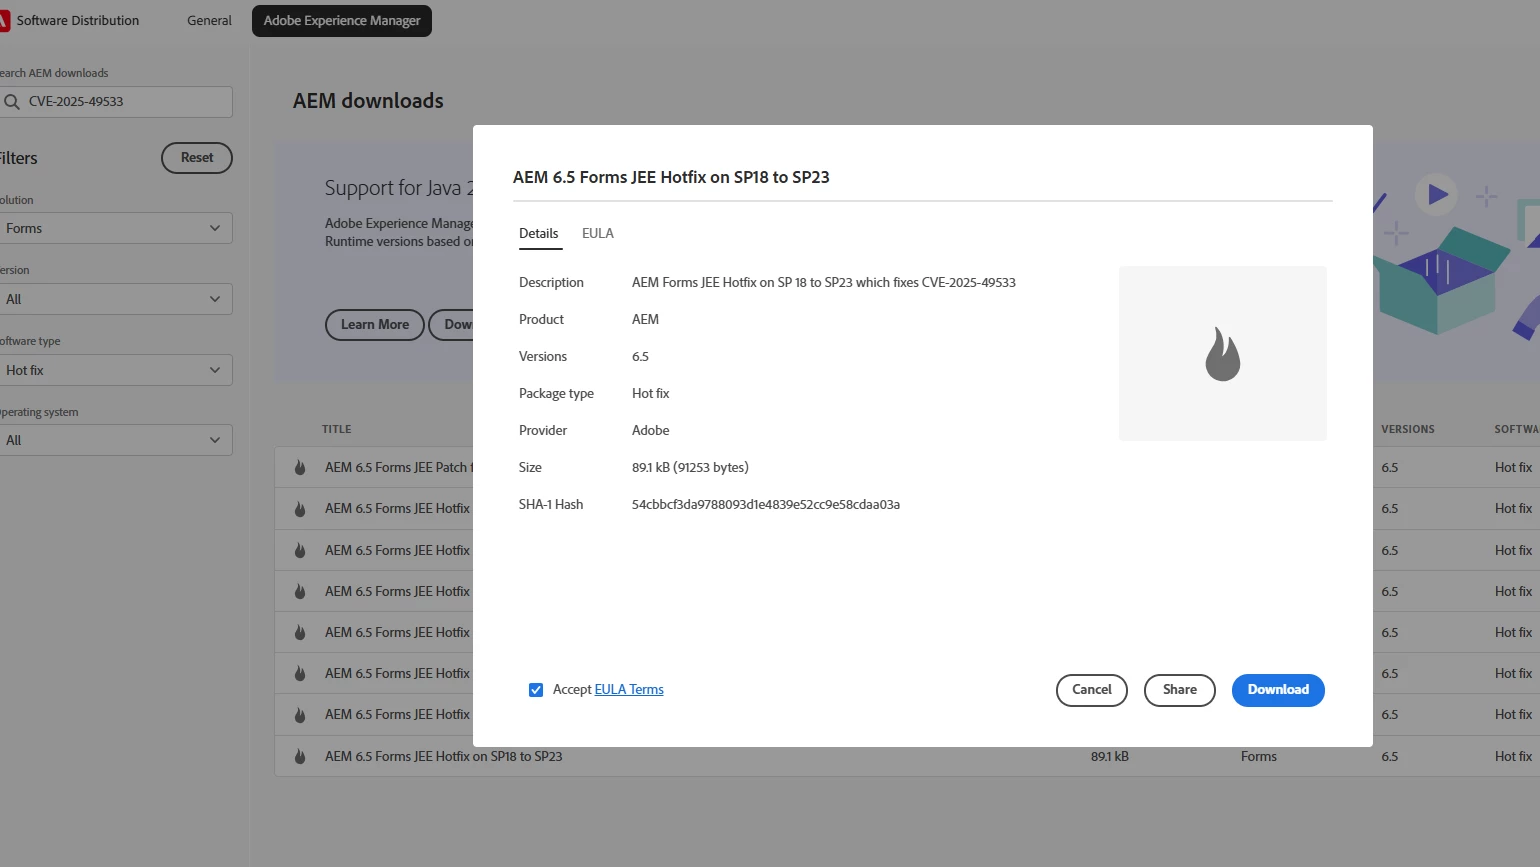Click the Forms cell in the SP18 to SP23 row
This screenshot has height=867, width=1540.
click(x=1259, y=757)
